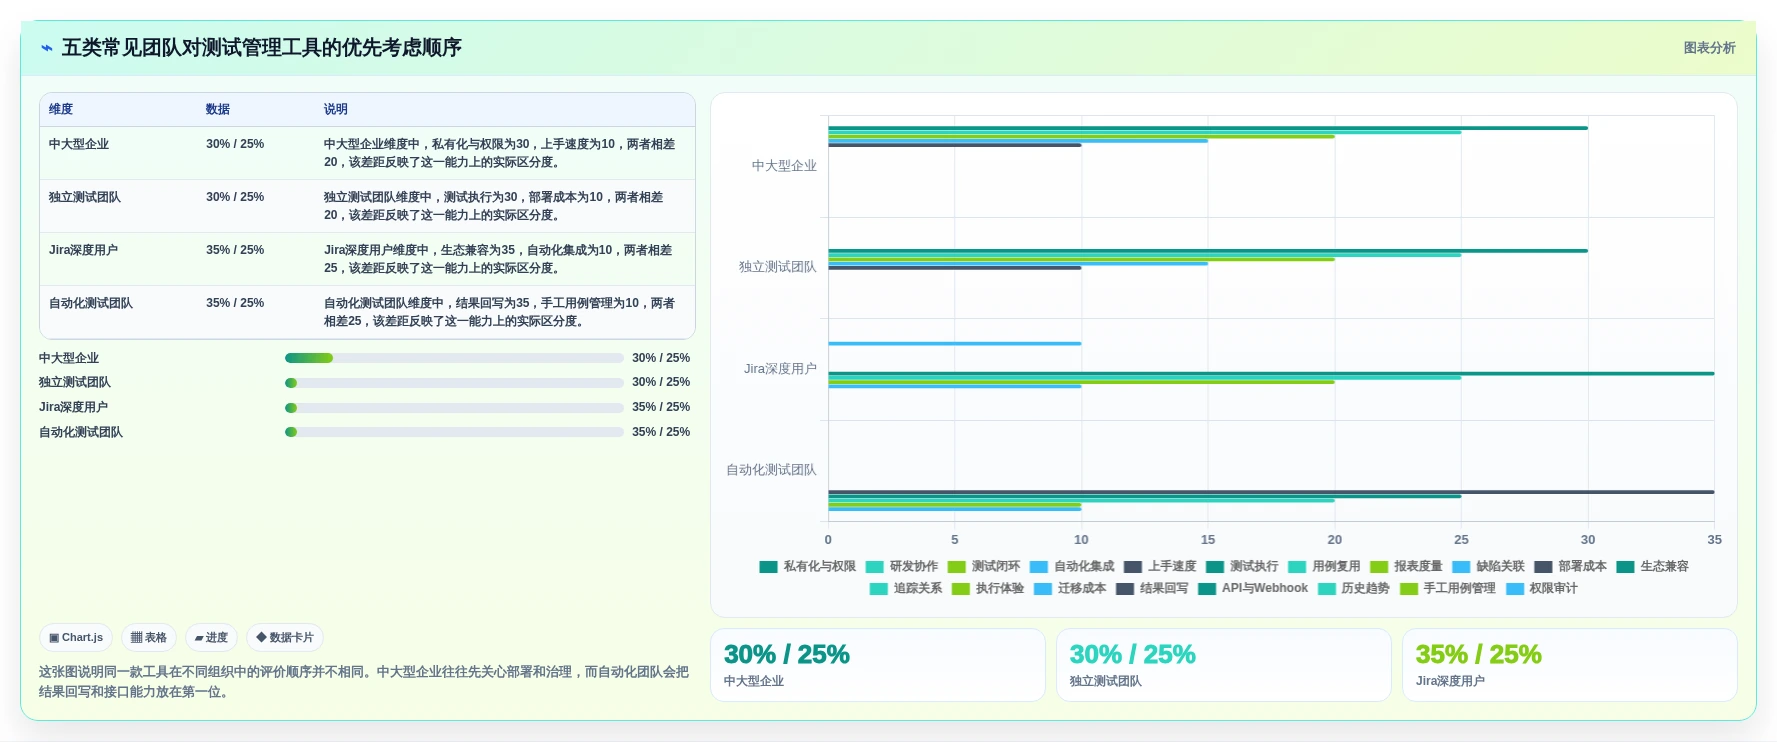This screenshot has height=742, width=1777.
Task: Click the blue icon before the dashboard title
Action: click(x=46, y=48)
